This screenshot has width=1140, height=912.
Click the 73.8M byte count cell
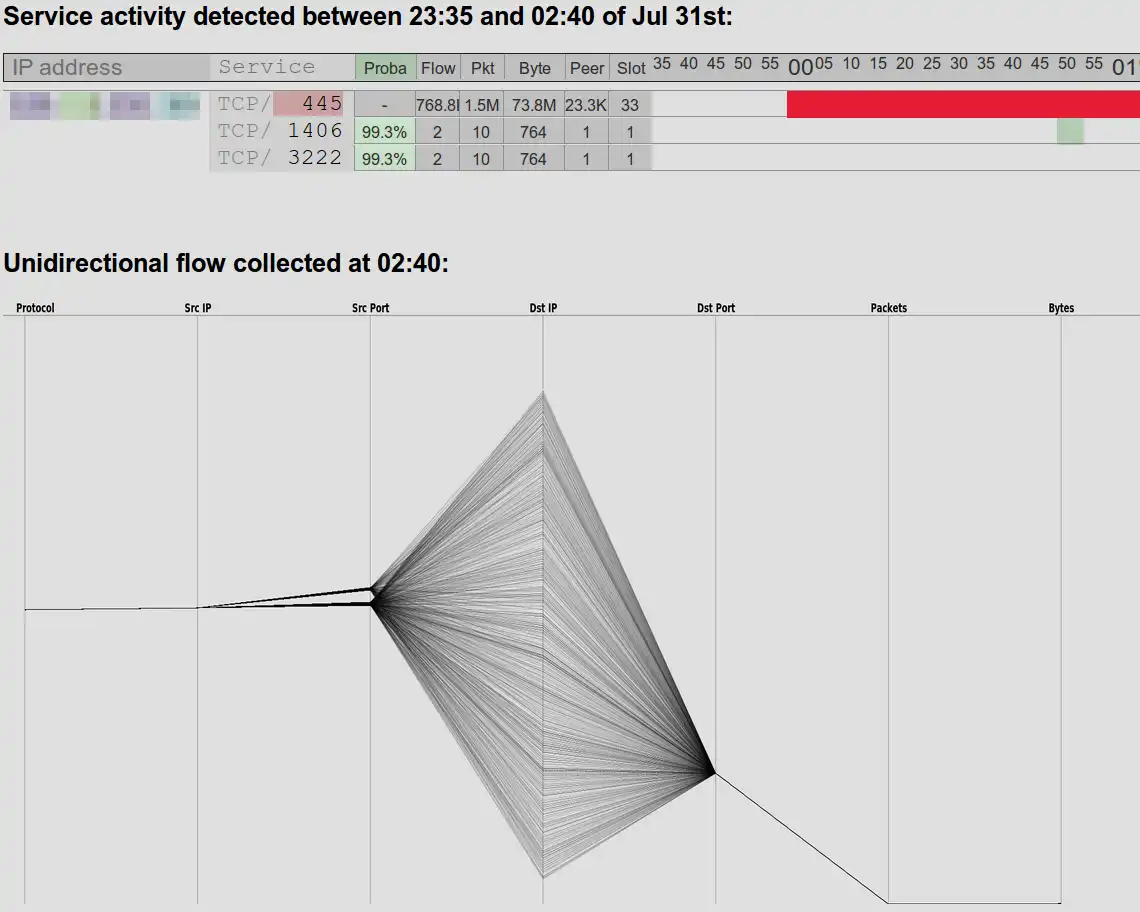(534, 105)
